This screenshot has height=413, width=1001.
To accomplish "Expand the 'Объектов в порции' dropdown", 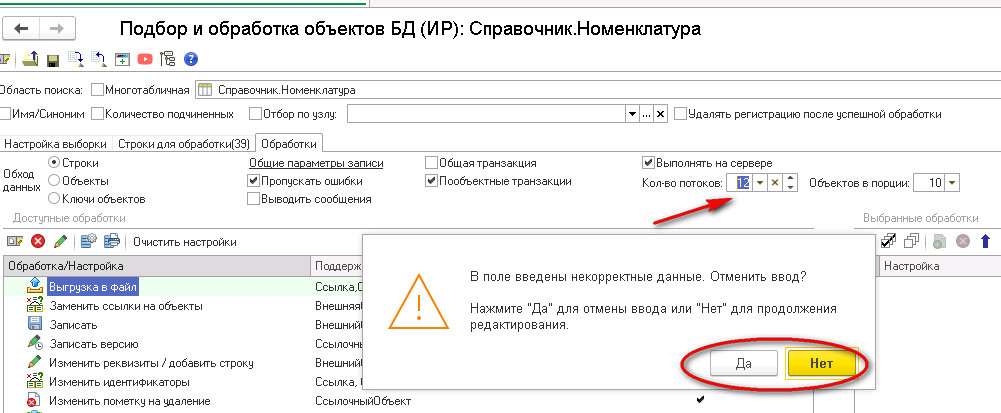I will [951, 183].
